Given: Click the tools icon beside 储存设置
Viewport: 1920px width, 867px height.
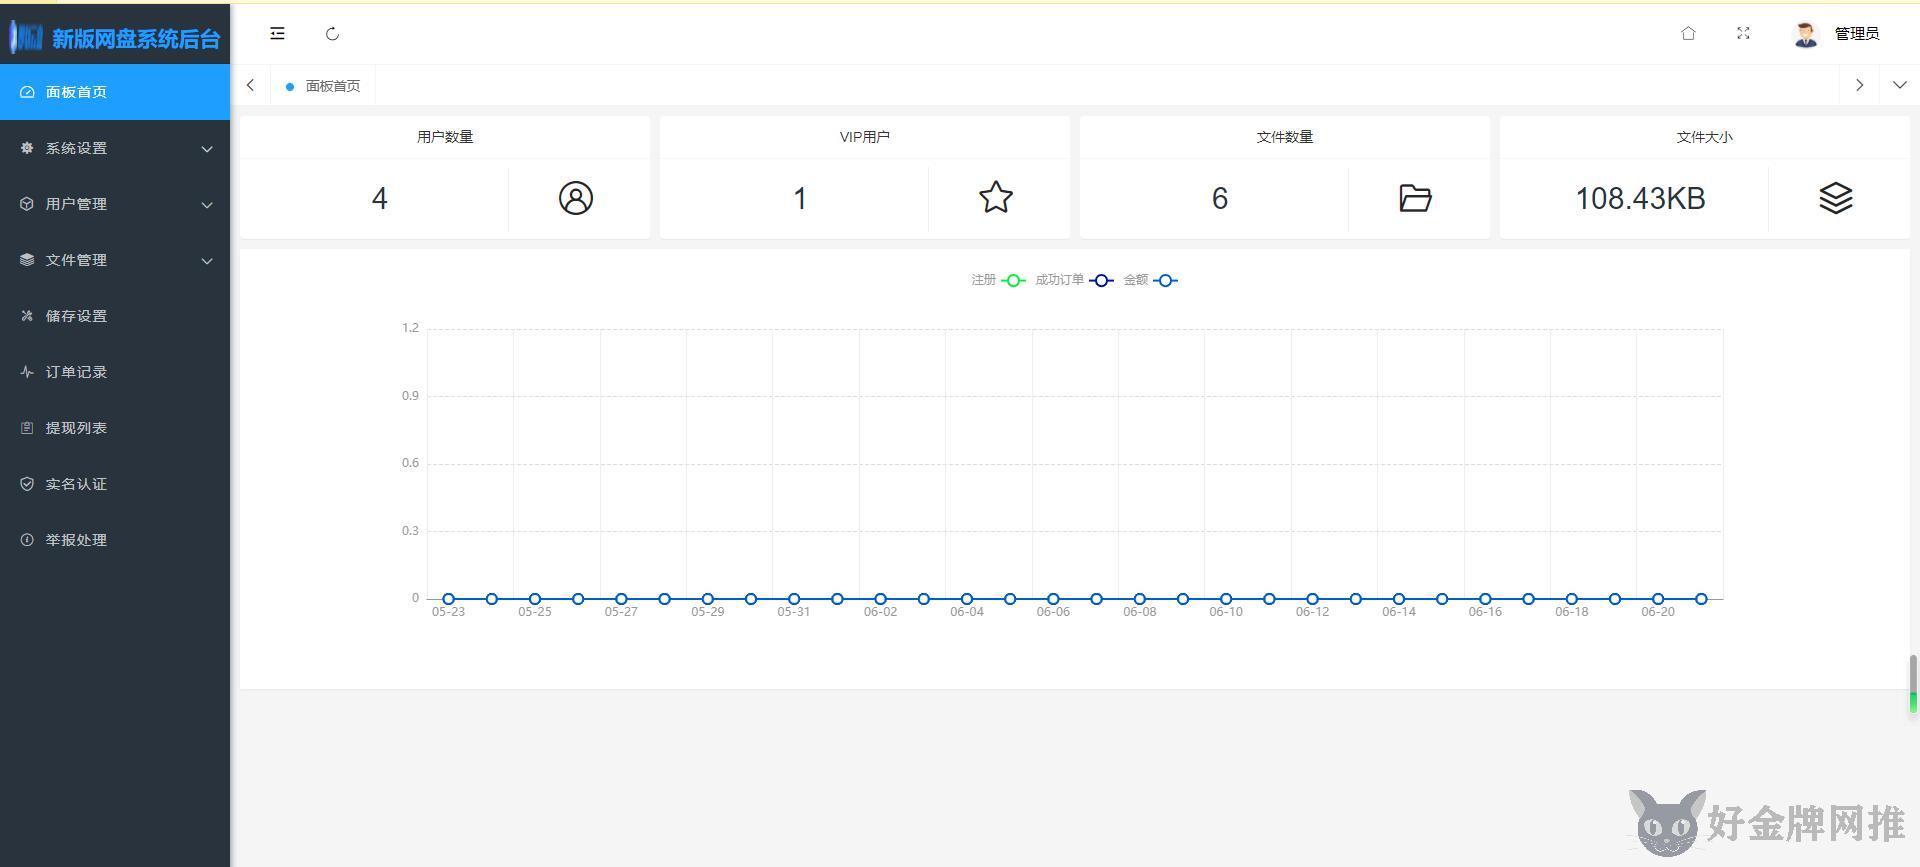Looking at the screenshot, I should pyautogui.click(x=27, y=316).
